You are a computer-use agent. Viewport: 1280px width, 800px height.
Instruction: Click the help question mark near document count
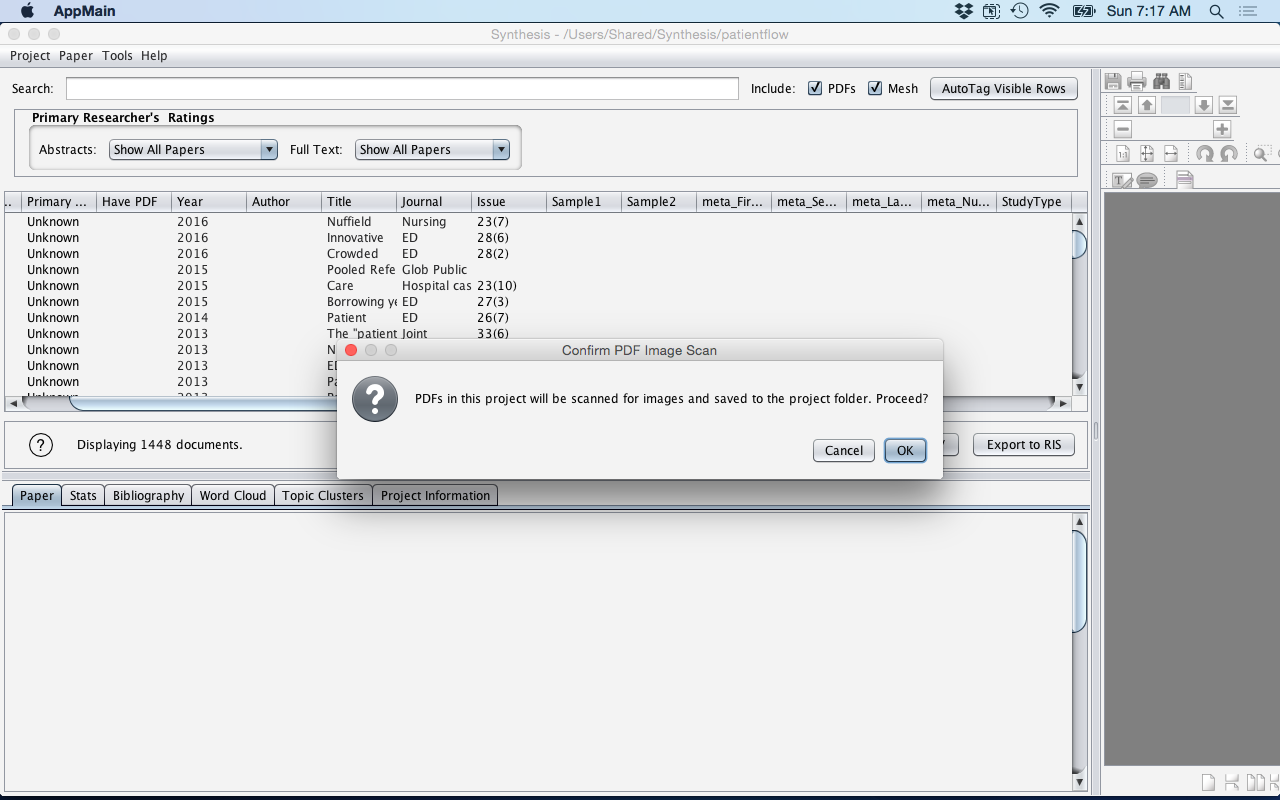pyautogui.click(x=40, y=445)
